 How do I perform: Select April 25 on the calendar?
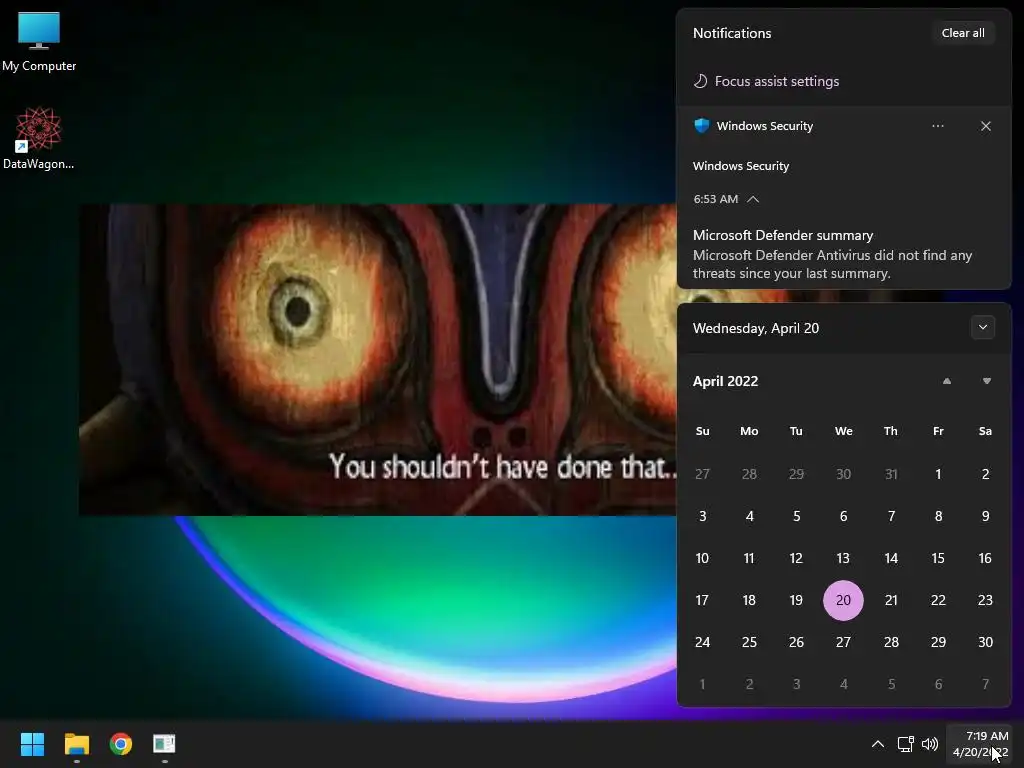tap(749, 642)
